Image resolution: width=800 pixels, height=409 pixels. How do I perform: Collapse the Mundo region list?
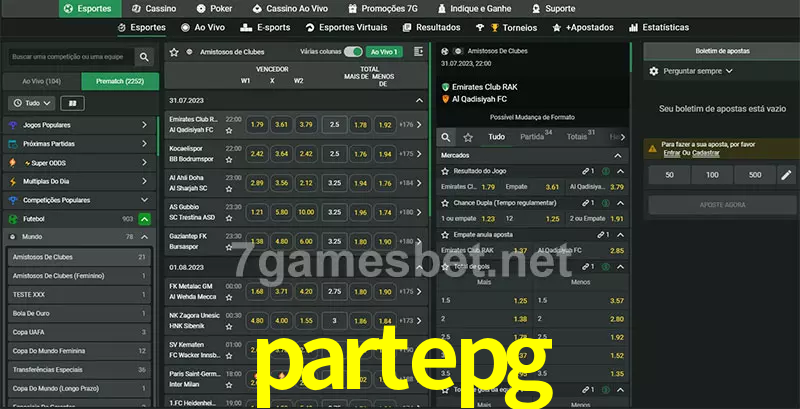pyautogui.click(x=144, y=237)
